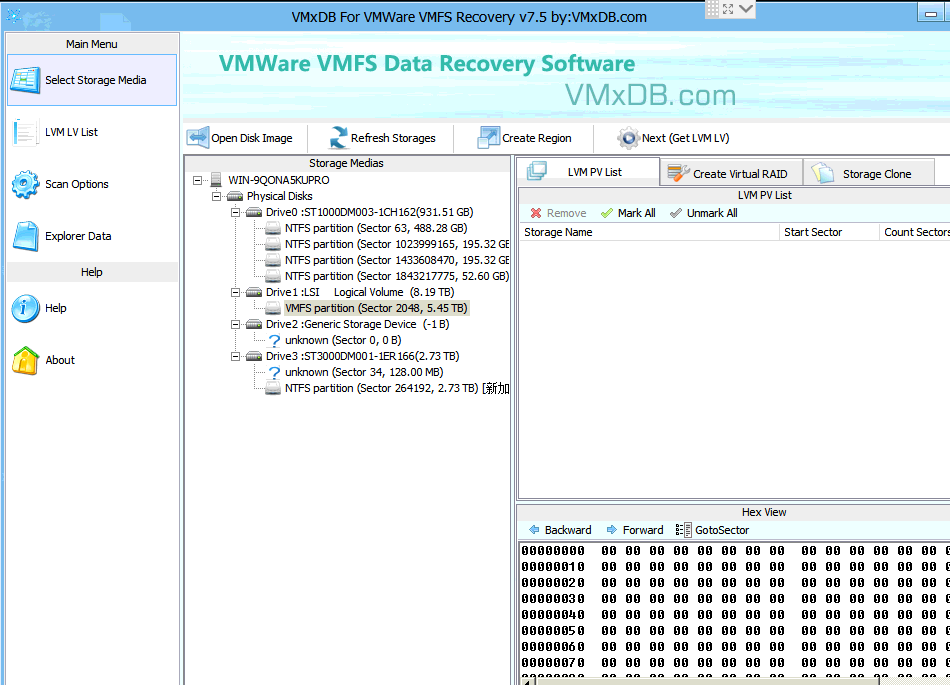Click the Create Virtual RAID tab icon
950x685 pixels.
click(679, 173)
